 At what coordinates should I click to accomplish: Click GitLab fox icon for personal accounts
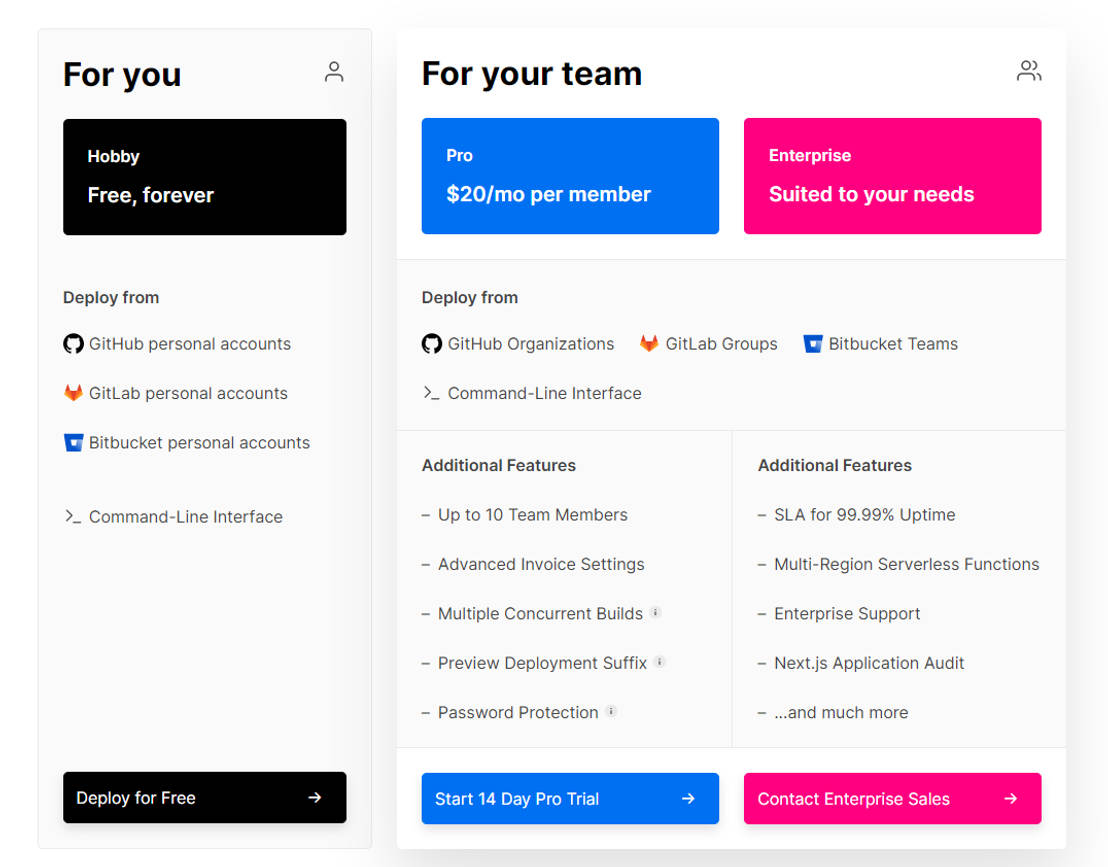click(73, 393)
